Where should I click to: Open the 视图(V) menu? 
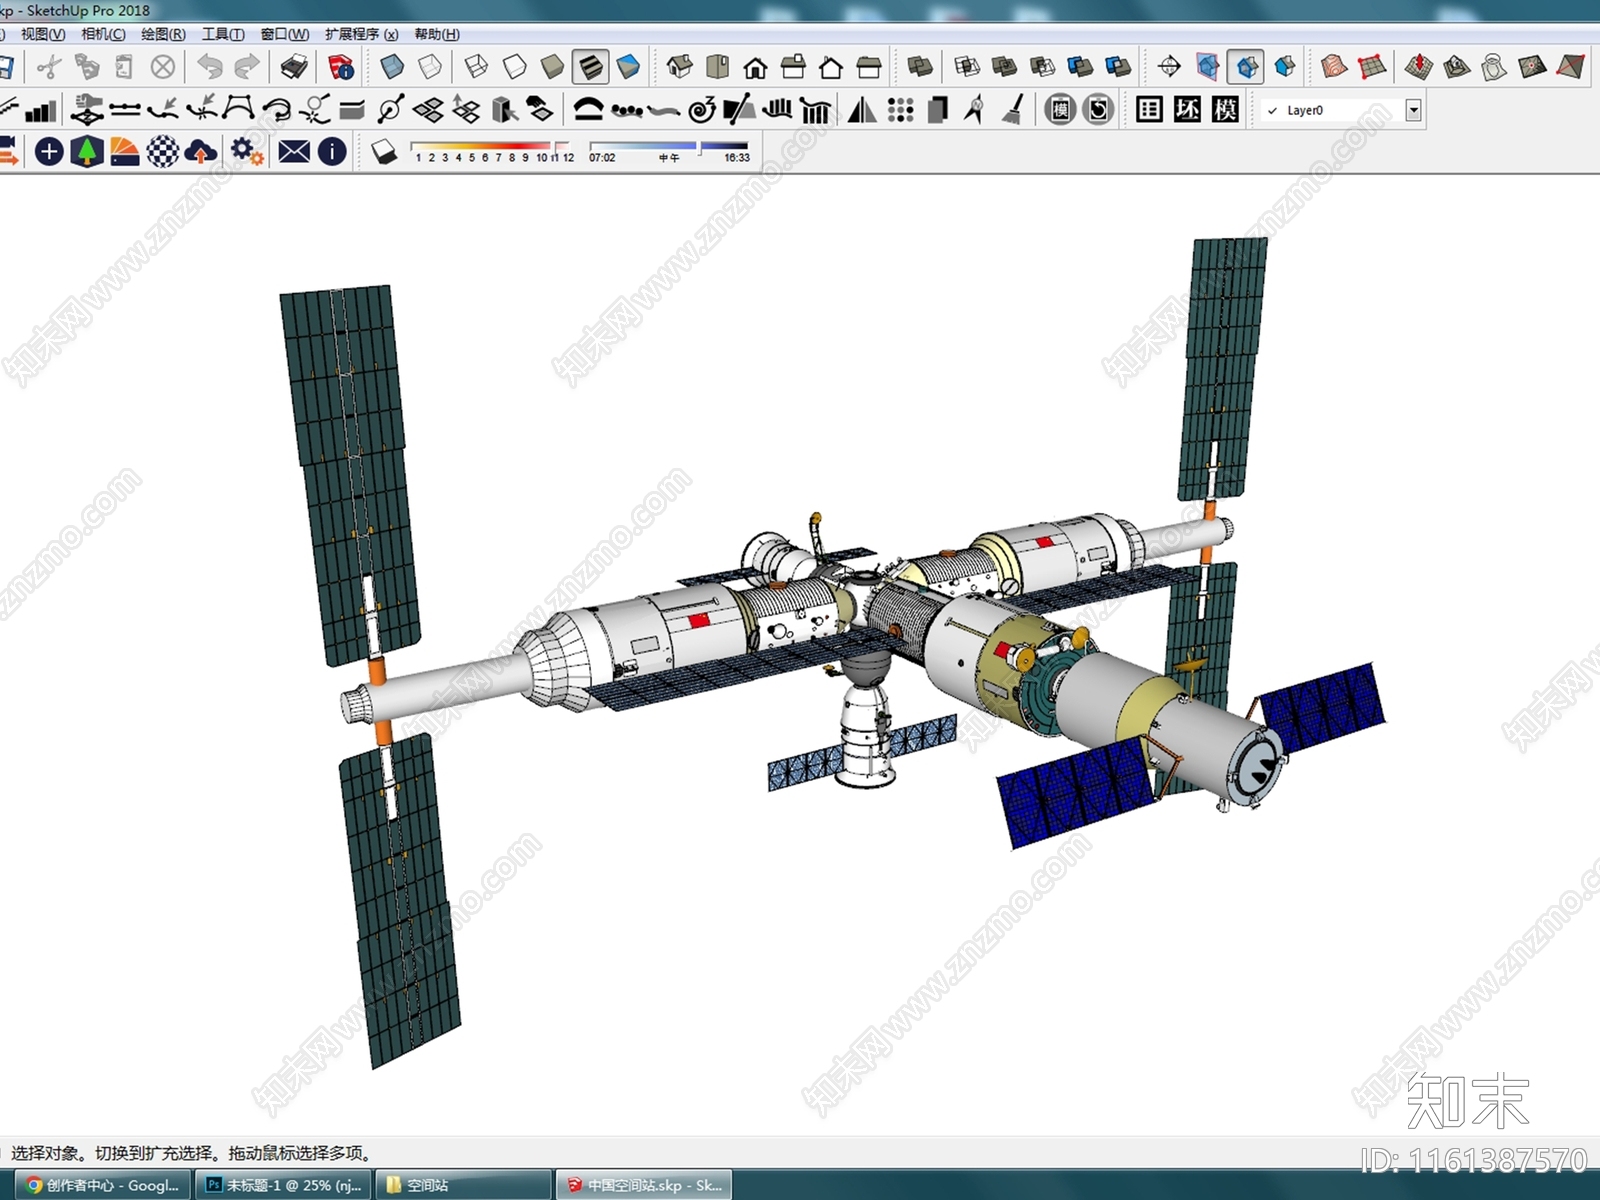pyautogui.click(x=42, y=34)
